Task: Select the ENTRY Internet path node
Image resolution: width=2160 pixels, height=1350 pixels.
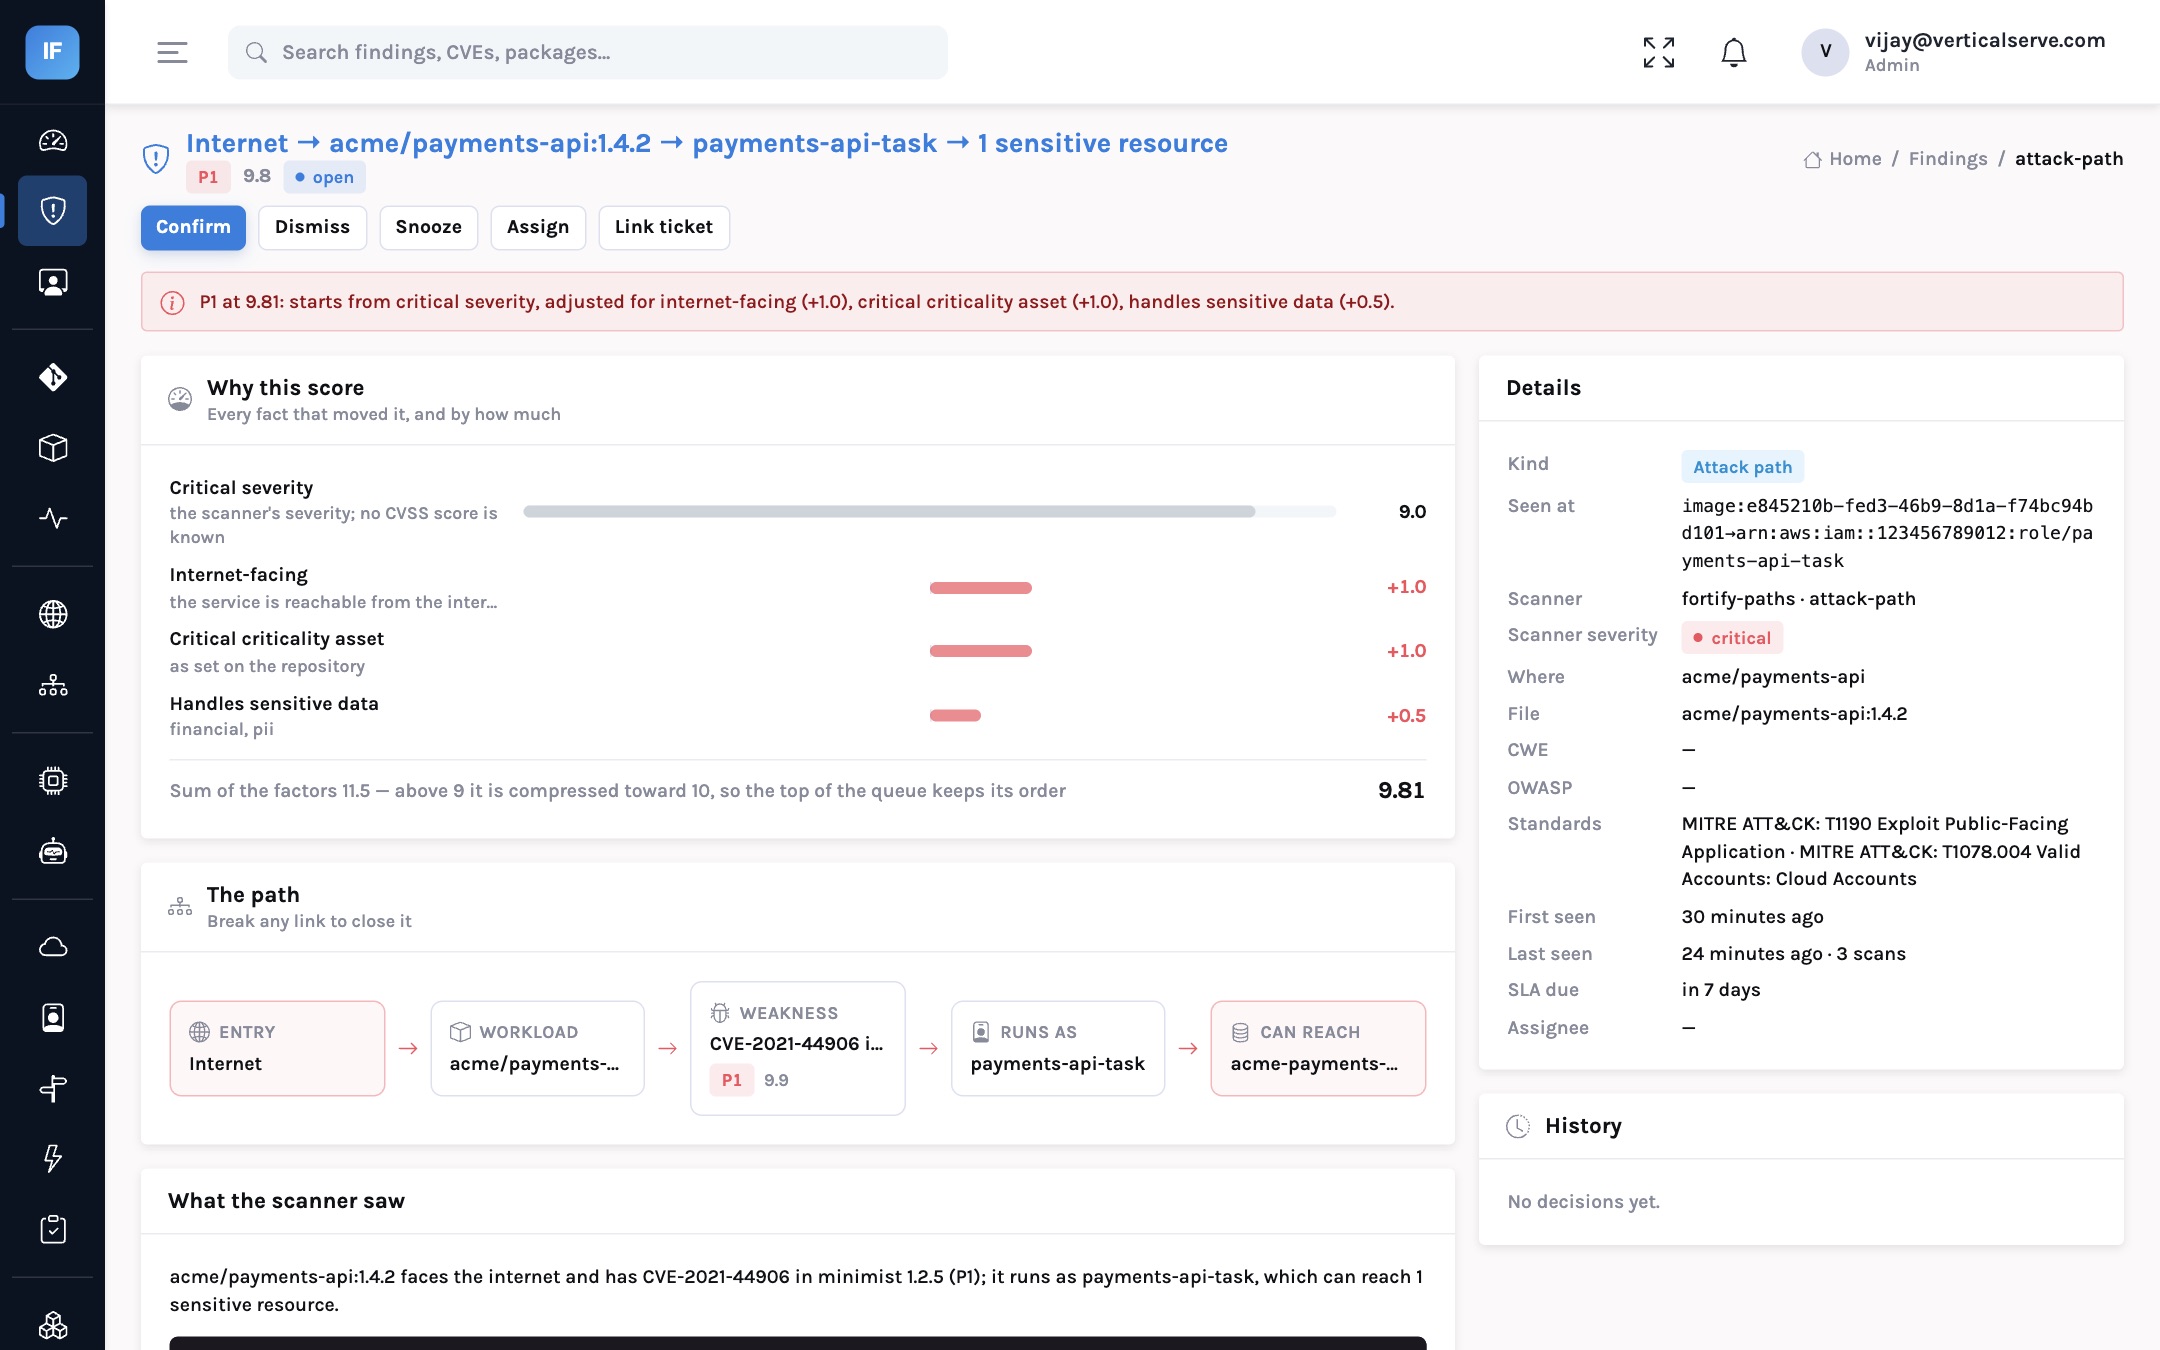Action: 277,1048
